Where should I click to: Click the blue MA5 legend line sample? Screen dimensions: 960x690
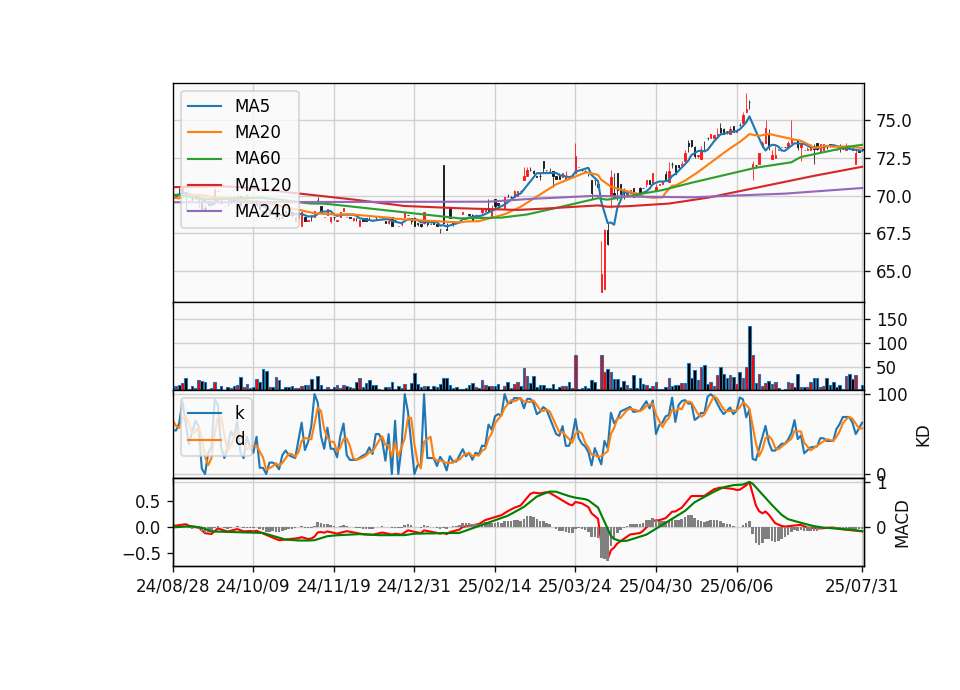point(204,106)
